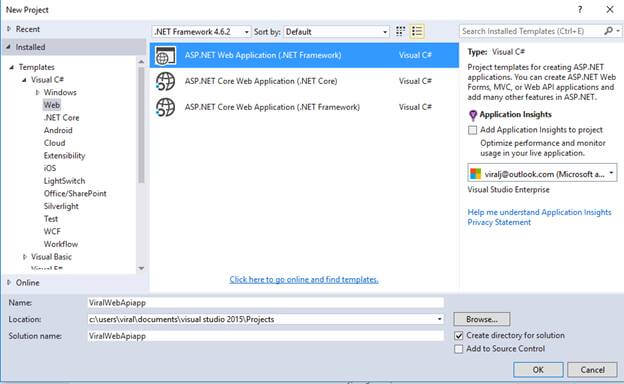The image size is (624, 384).
Task: Click the Name input field
Action: pyautogui.click(x=265, y=303)
